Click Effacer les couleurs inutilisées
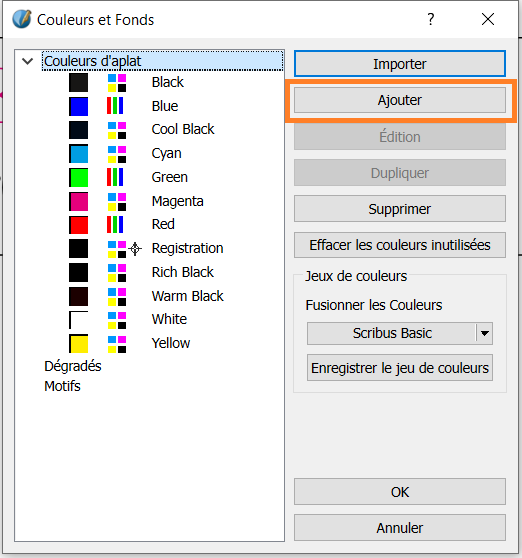This screenshot has height=558, width=522. (400, 245)
